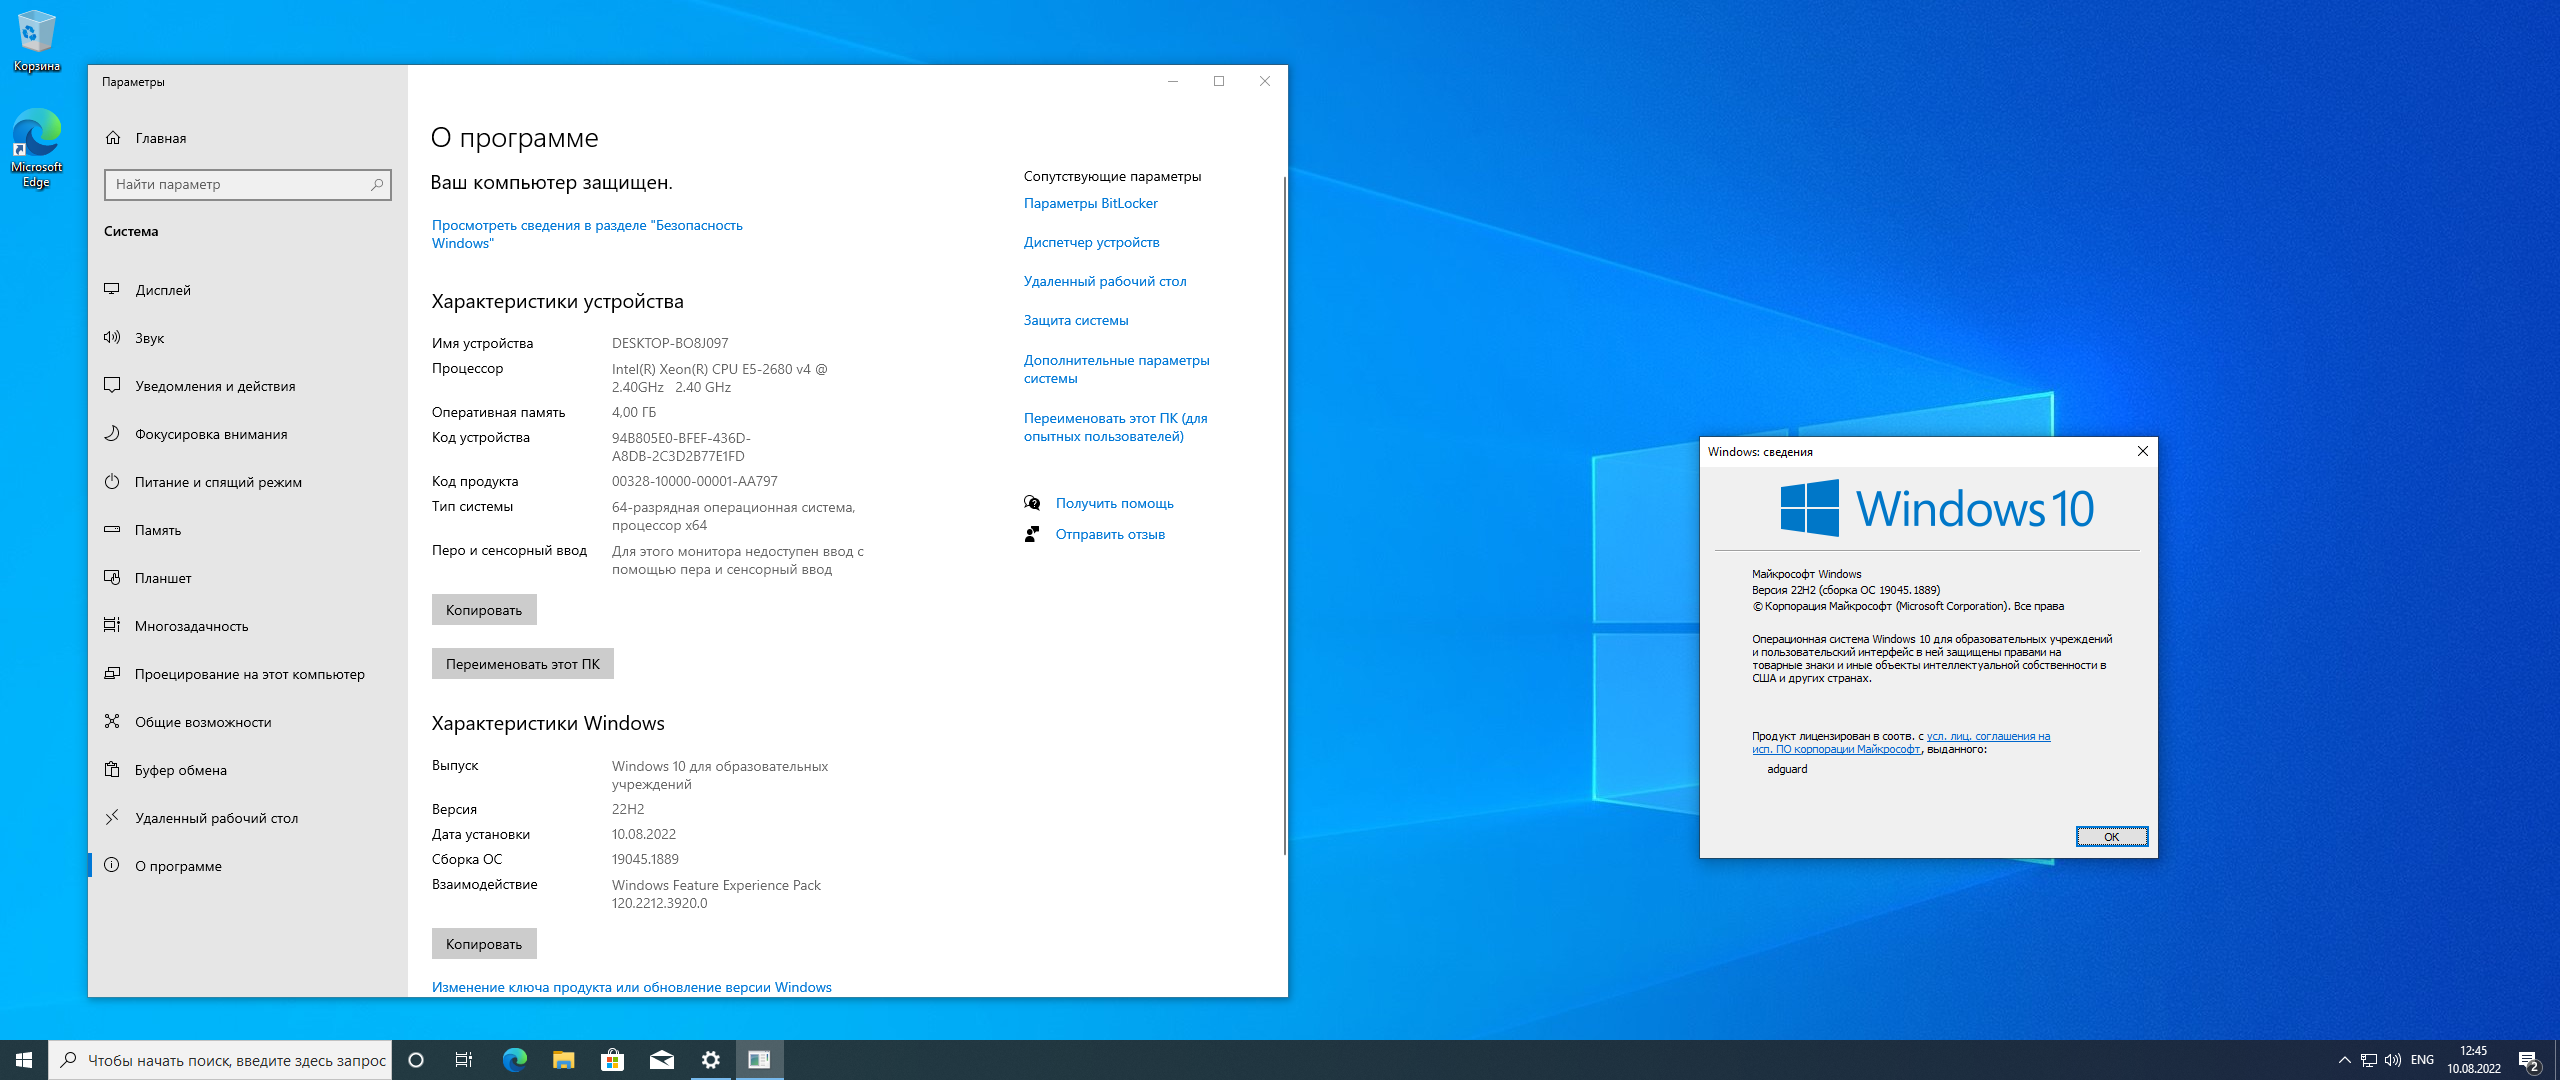The width and height of the screenshot is (2560, 1080).
Task: Copy Windows specifications with lower Копировать
Action: pyautogui.click(x=484, y=944)
